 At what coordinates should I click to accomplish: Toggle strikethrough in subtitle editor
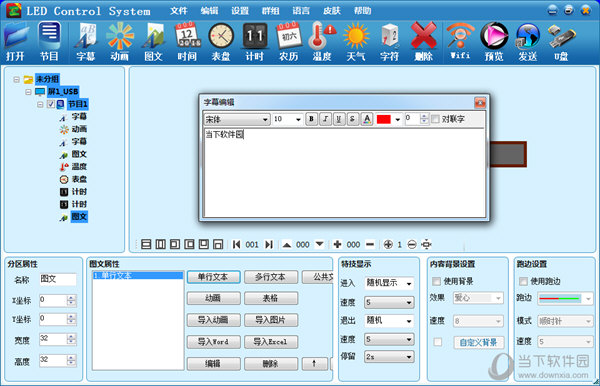coord(352,119)
